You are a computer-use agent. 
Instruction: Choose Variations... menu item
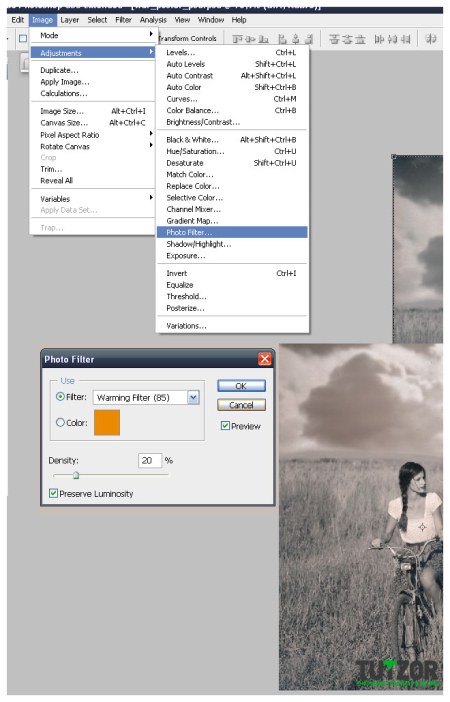(232, 326)
